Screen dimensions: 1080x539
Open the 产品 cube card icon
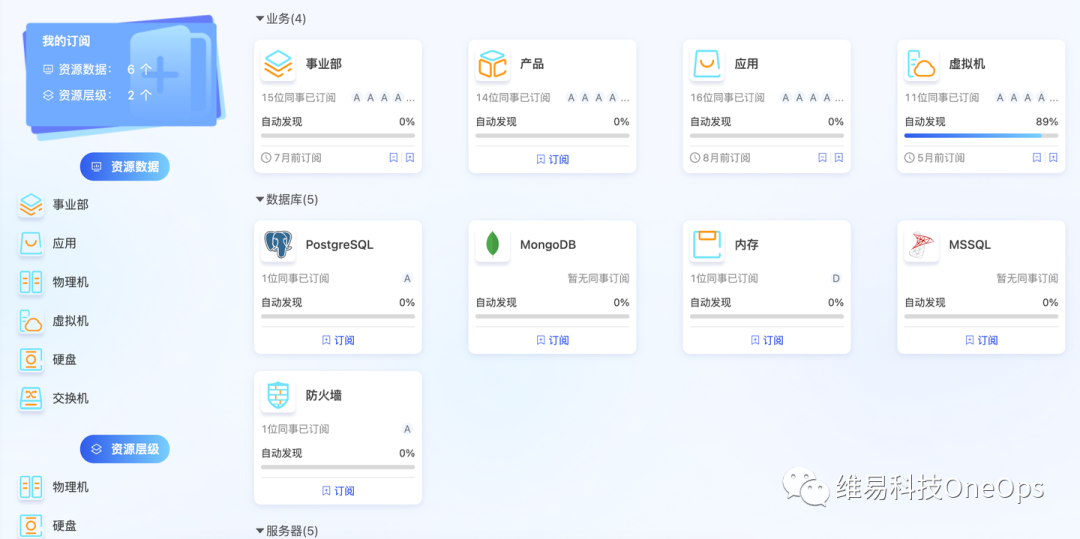(x=492, y=64)
